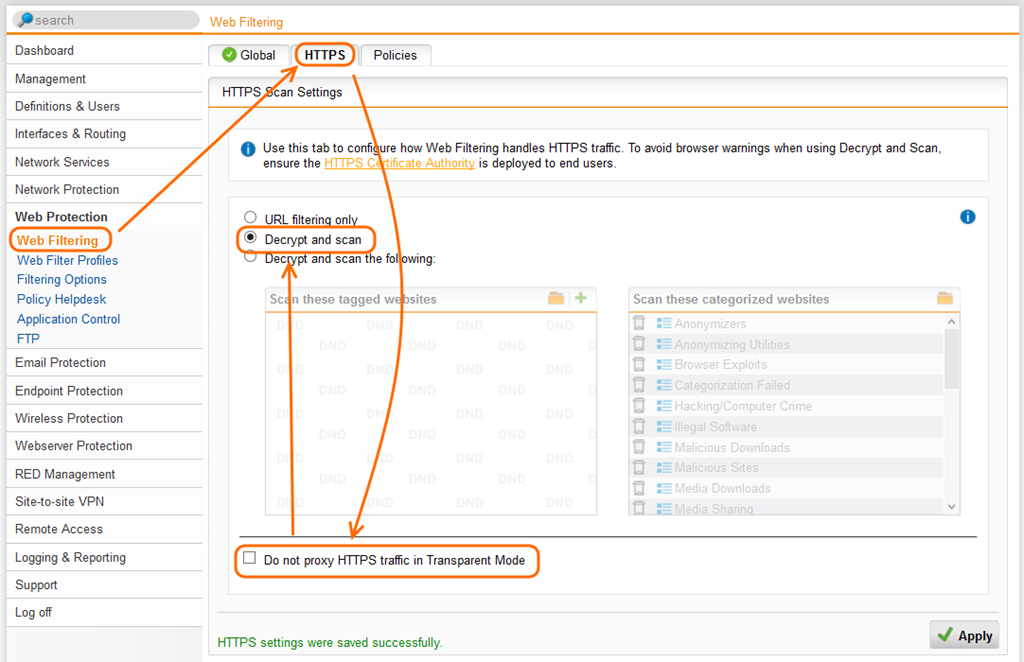The height and width of the screenshot is (662, 1024).
Task: Open folder icon in categorized websites panel
Action: 944,298
